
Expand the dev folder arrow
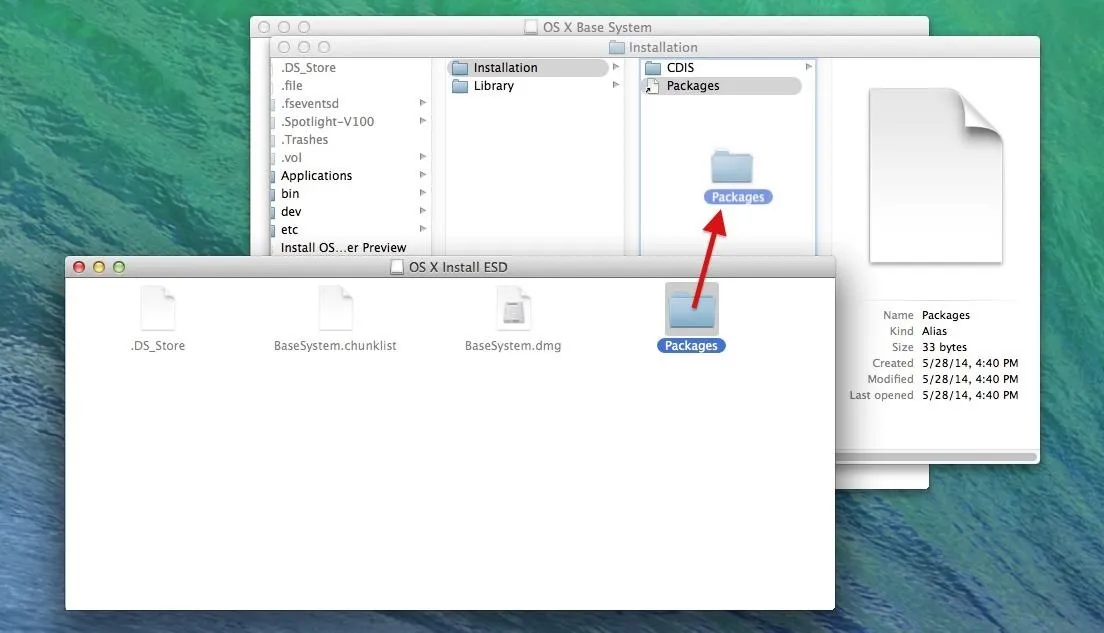[422, 211]
